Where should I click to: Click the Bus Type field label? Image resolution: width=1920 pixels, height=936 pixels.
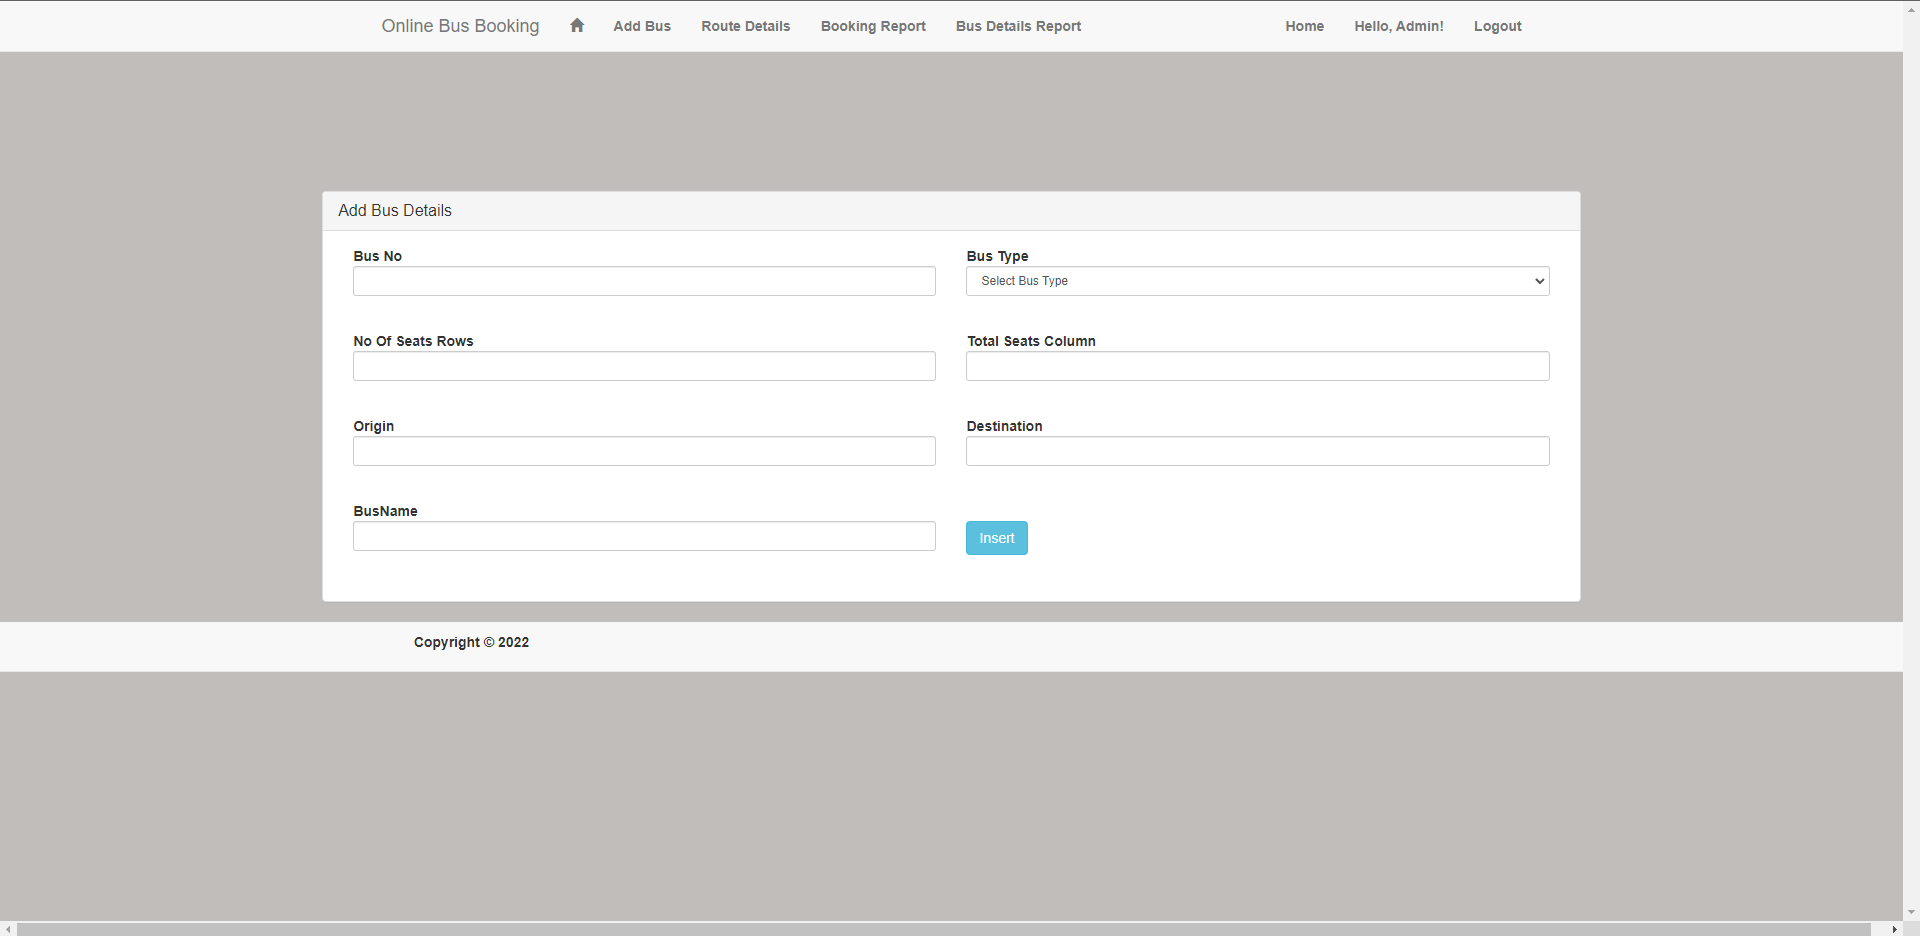pos(997,256)
